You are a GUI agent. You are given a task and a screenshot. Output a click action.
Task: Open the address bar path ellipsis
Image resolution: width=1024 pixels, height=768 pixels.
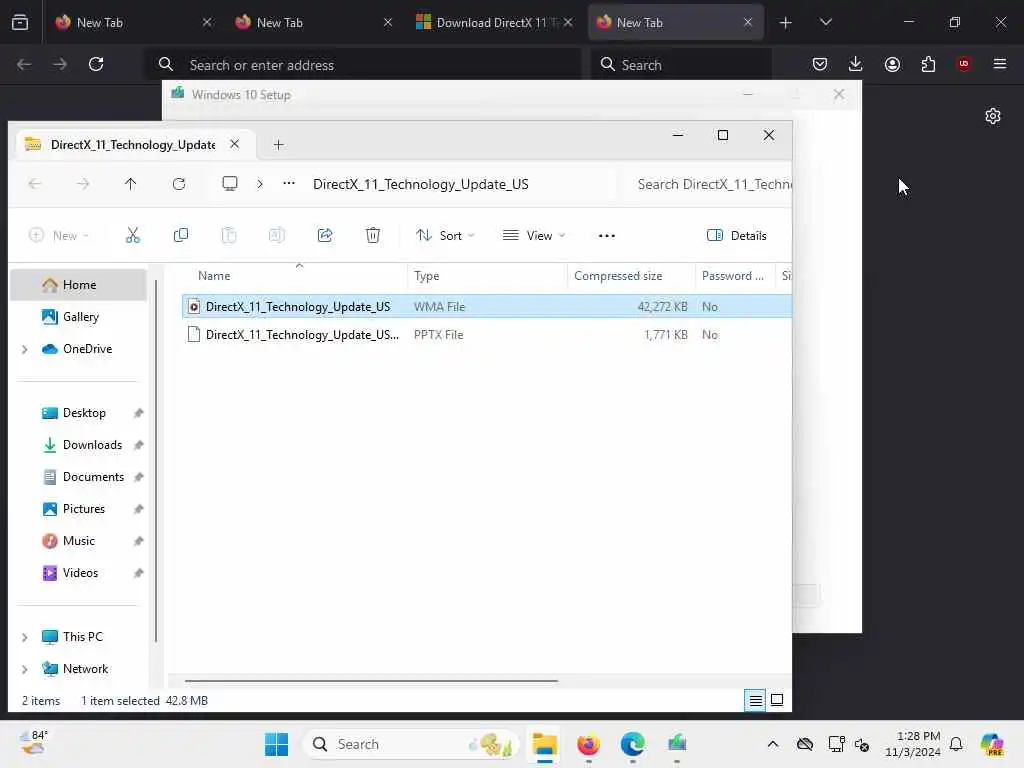tap(289, 184)
